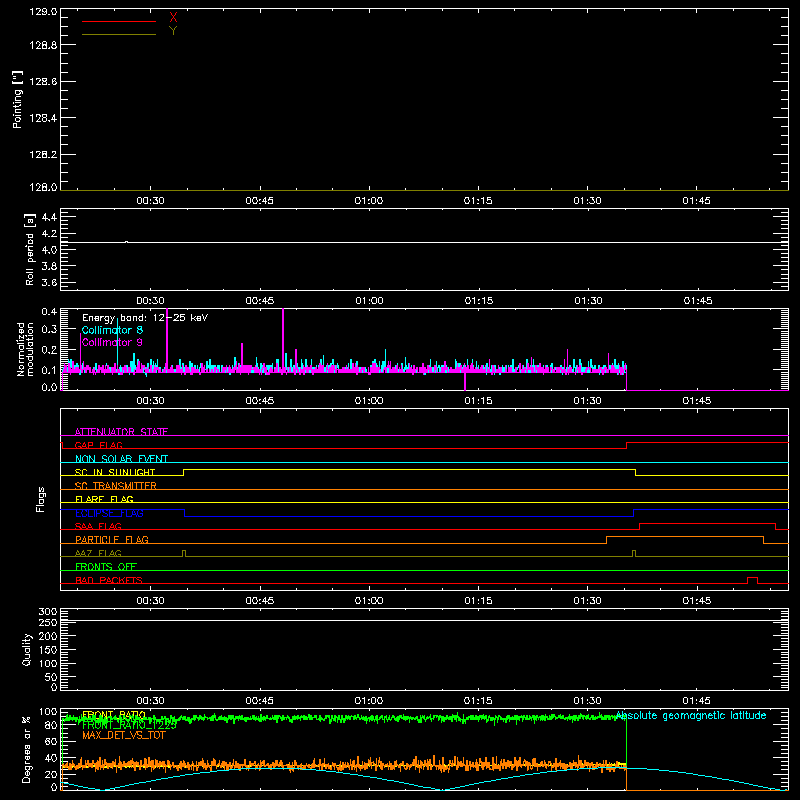Click the Energy band: 12-25 keV label
Viewport: 800px width, 800px height.
coord(145,318)
